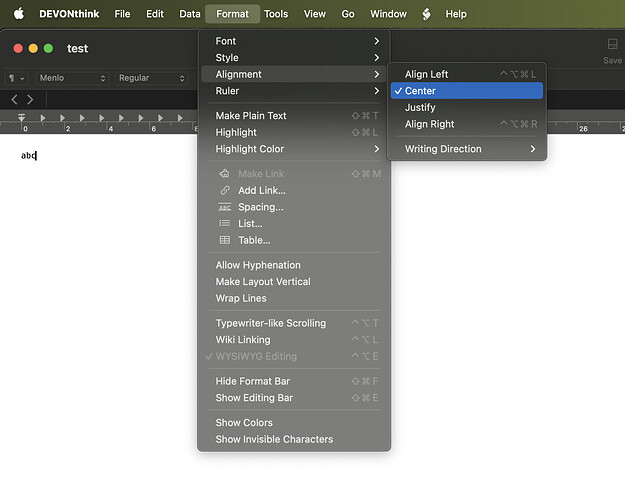
Task: Click the script menu icon in menu bar
Action: coord(426,14)
